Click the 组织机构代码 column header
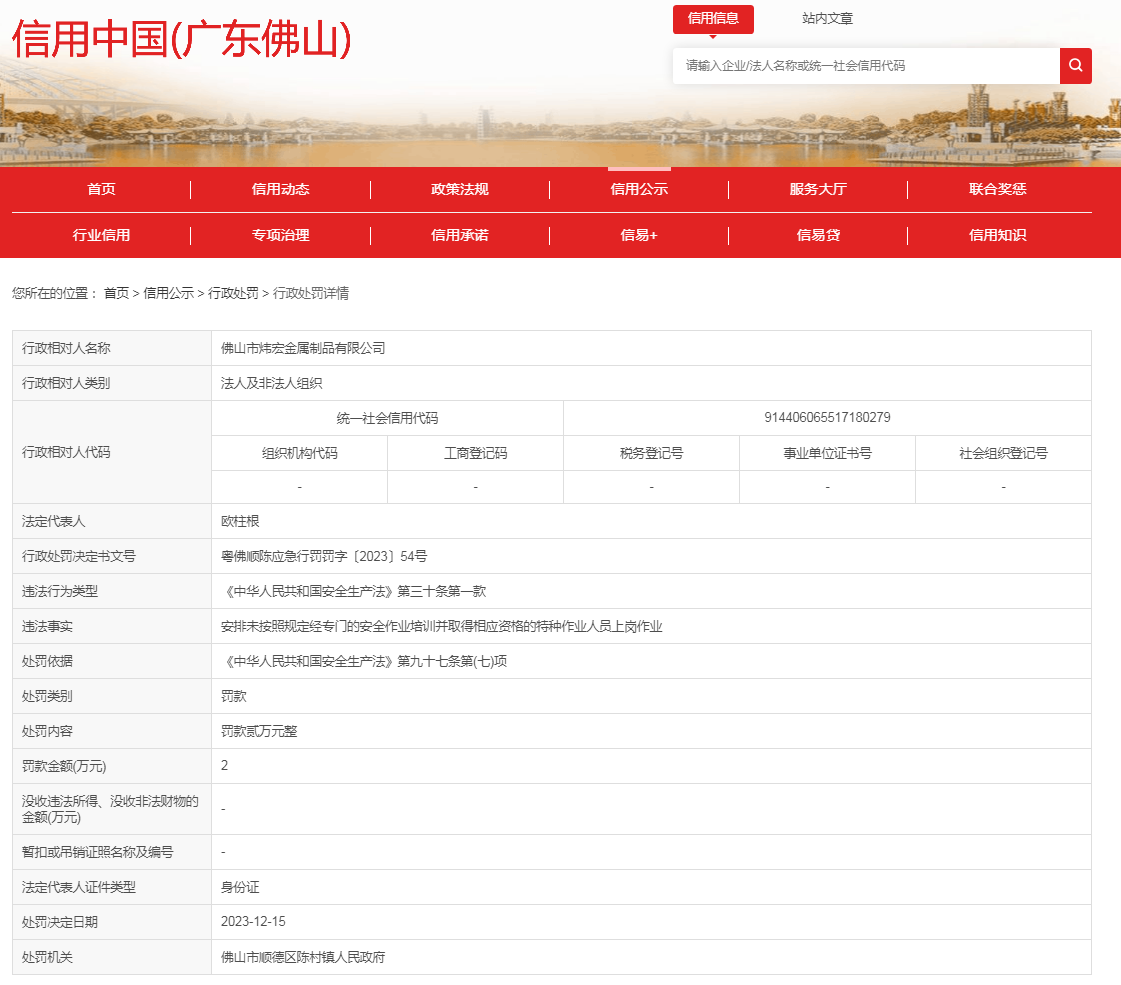Viewport: 1121px width, 985px height. coord(300,453)
